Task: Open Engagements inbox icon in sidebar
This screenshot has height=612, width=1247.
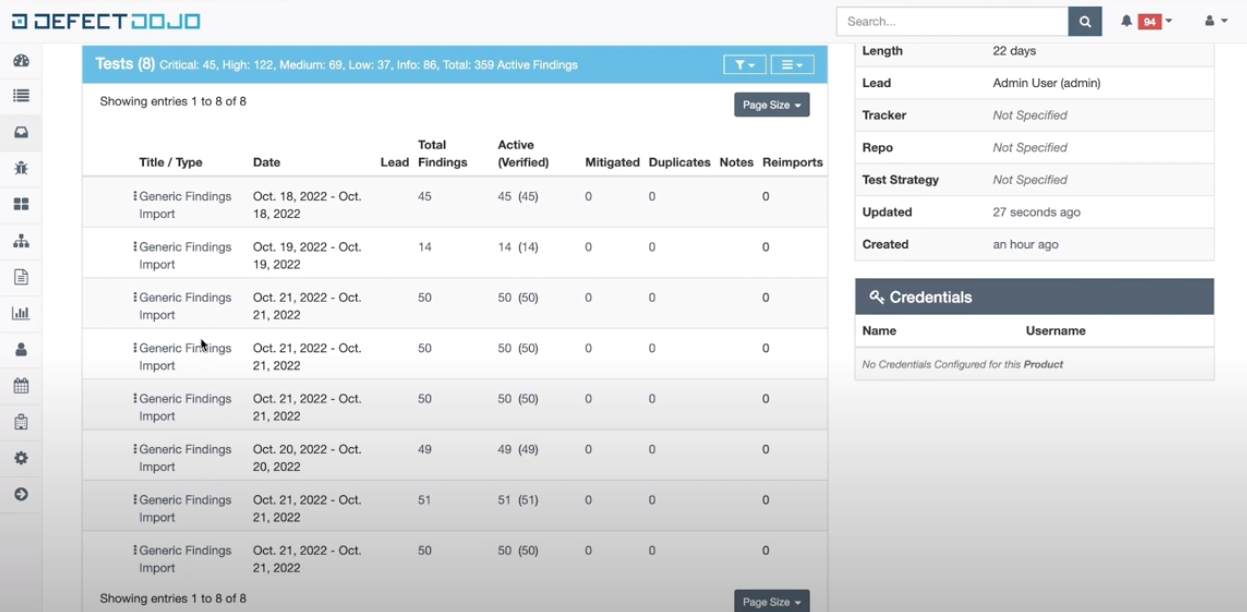Action: click(21, 133)
